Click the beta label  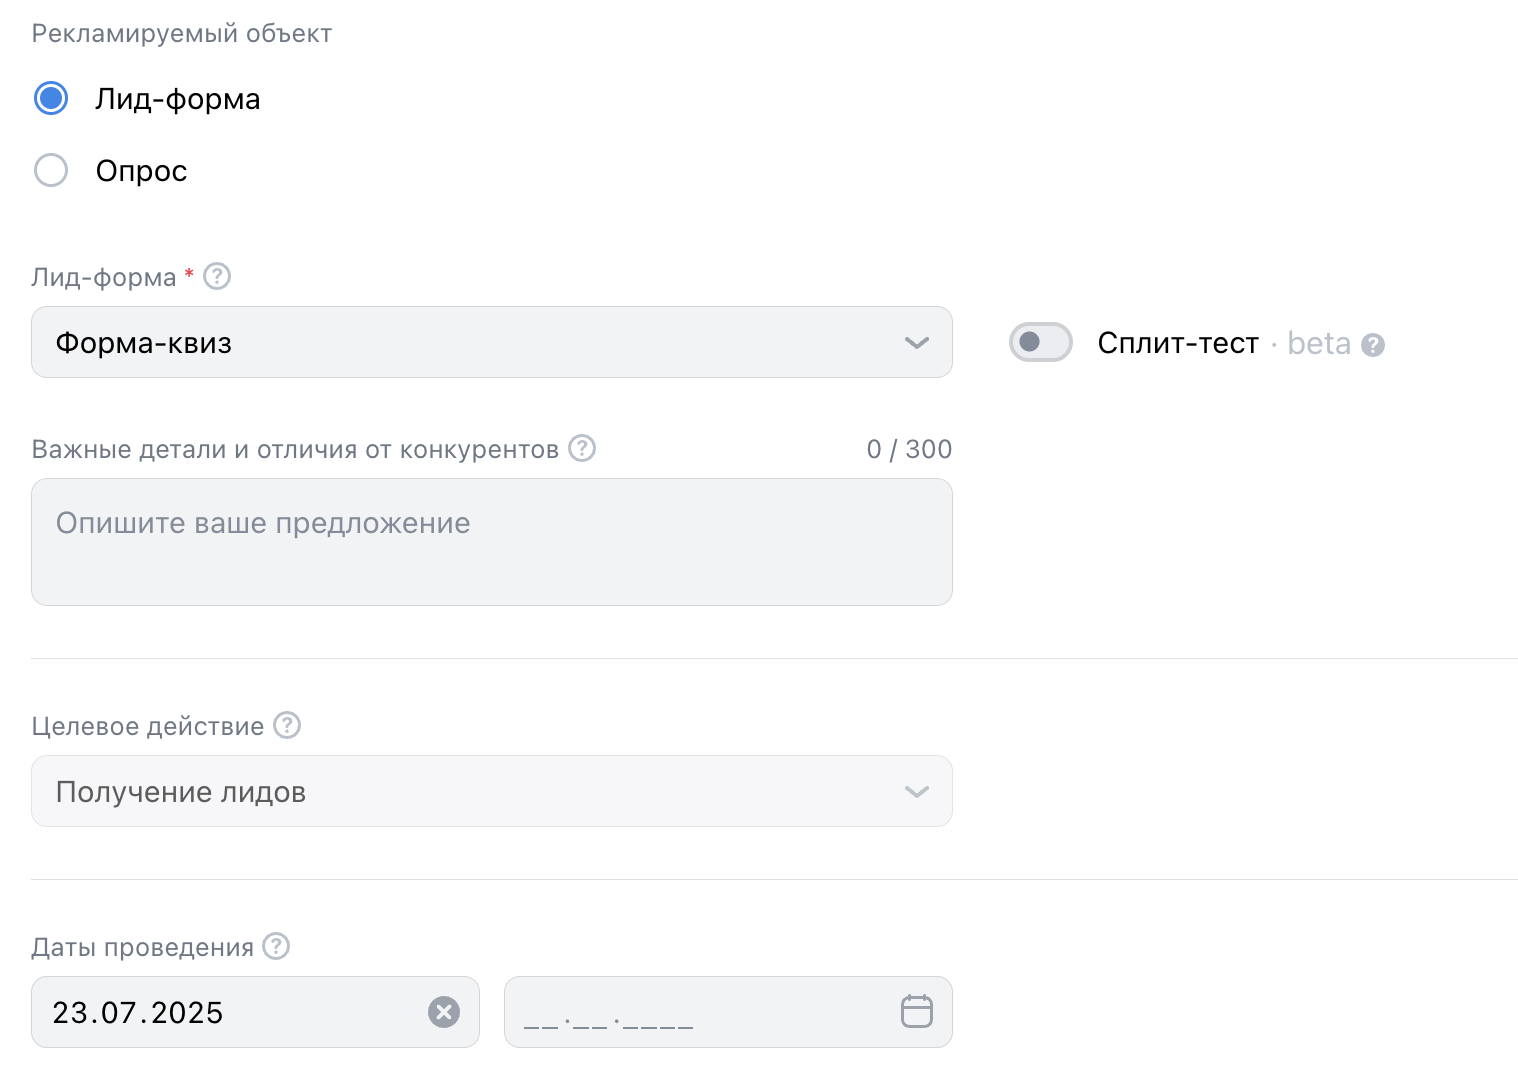click(1318, 343)
